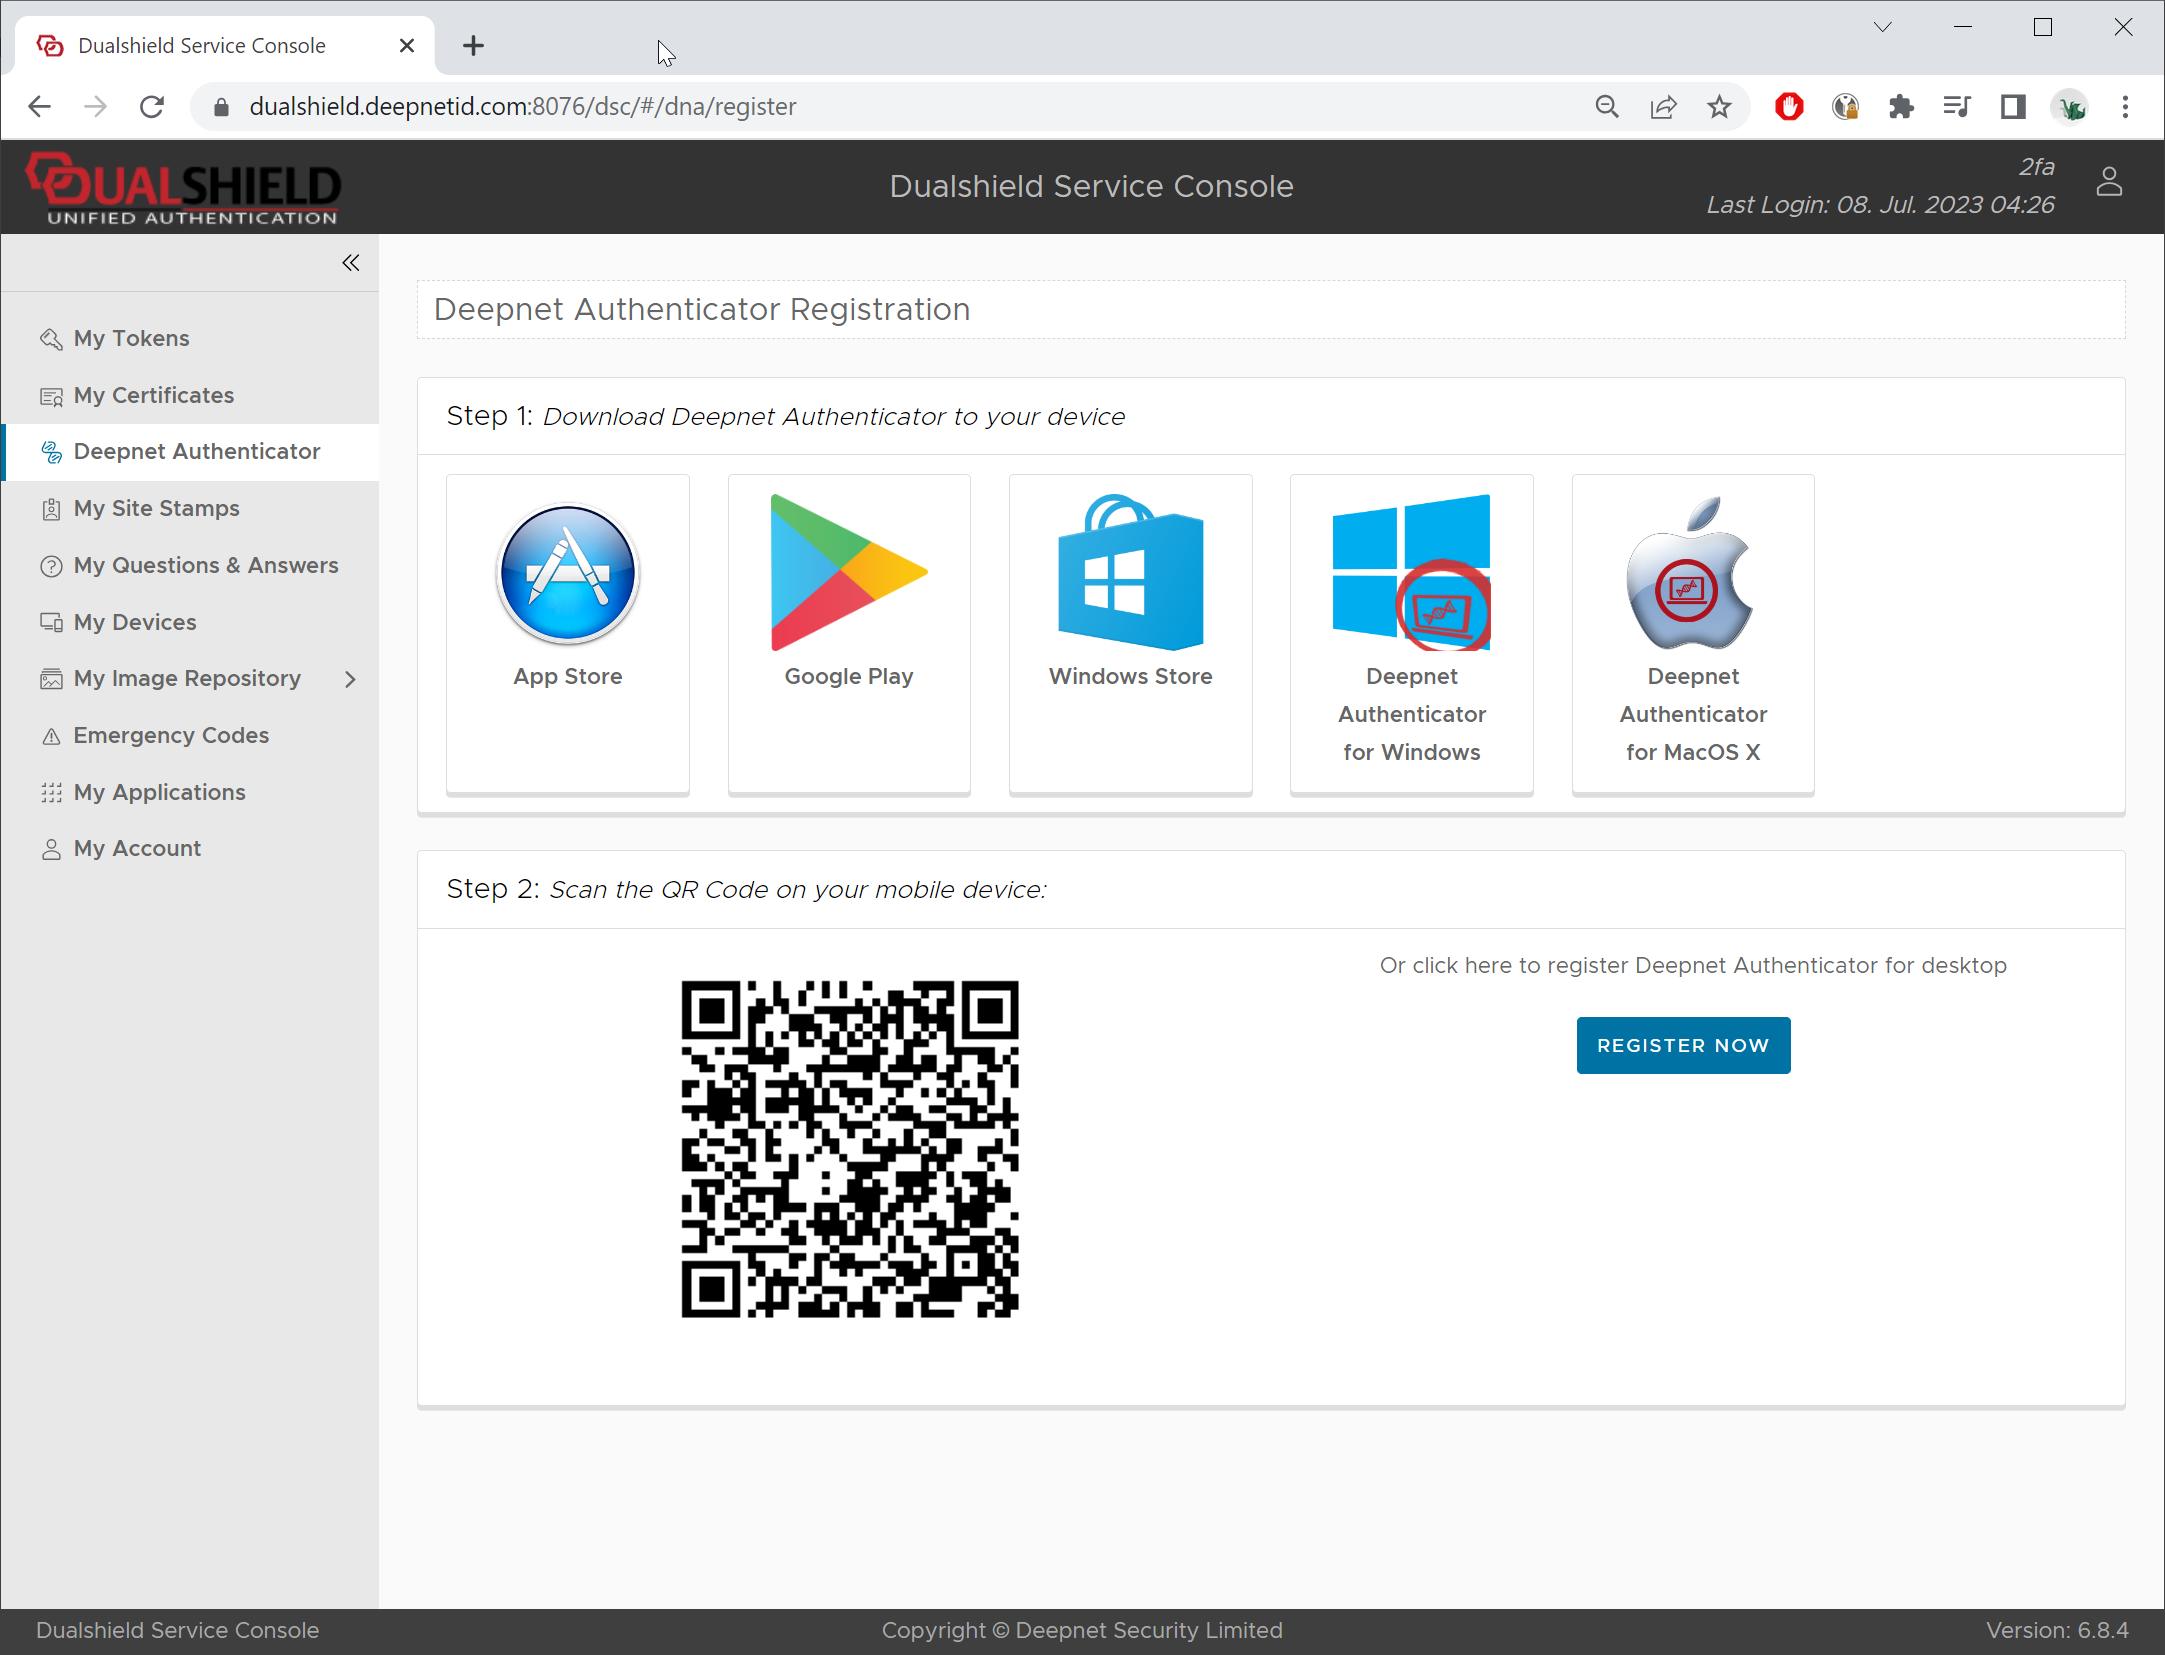Expand the My Image Repository submenu
The image size is (2165, 1655).
coord(350,679)
